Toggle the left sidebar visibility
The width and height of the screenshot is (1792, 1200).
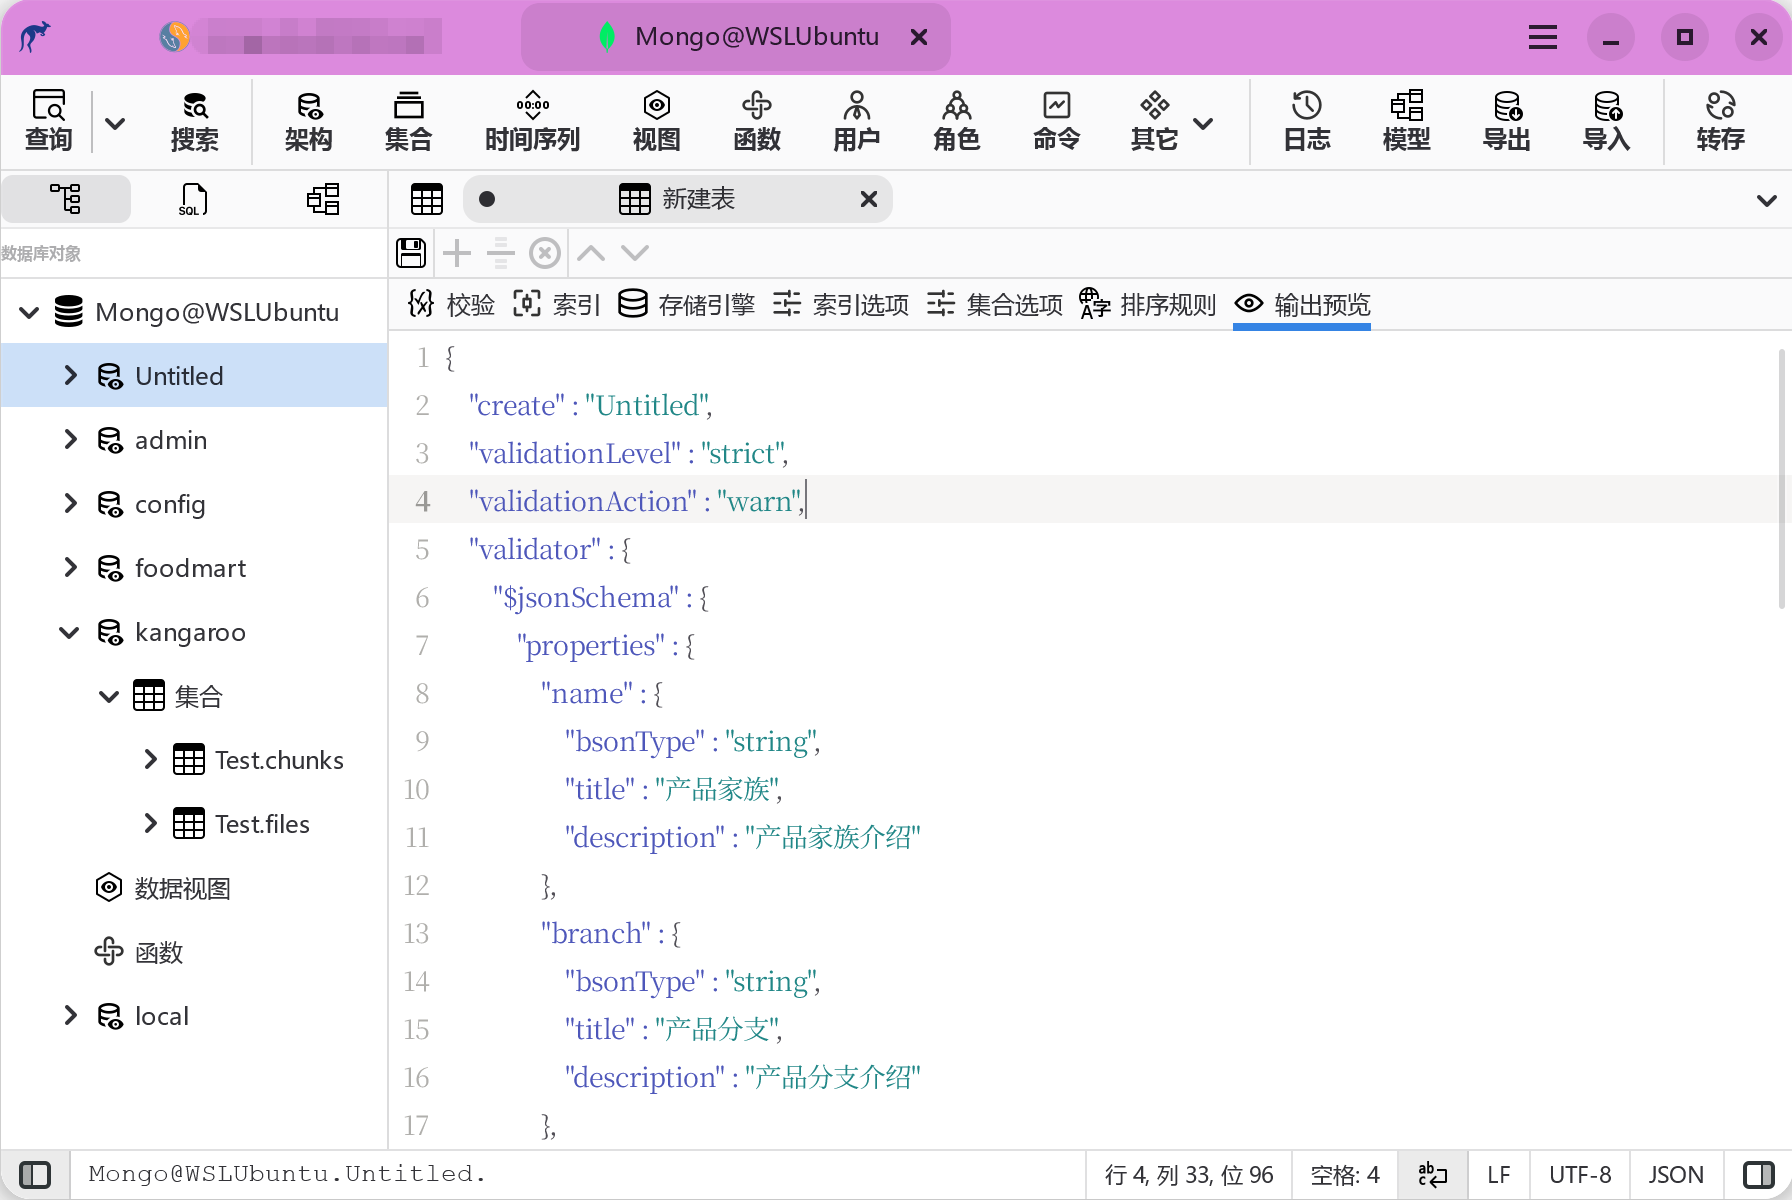36,1174
